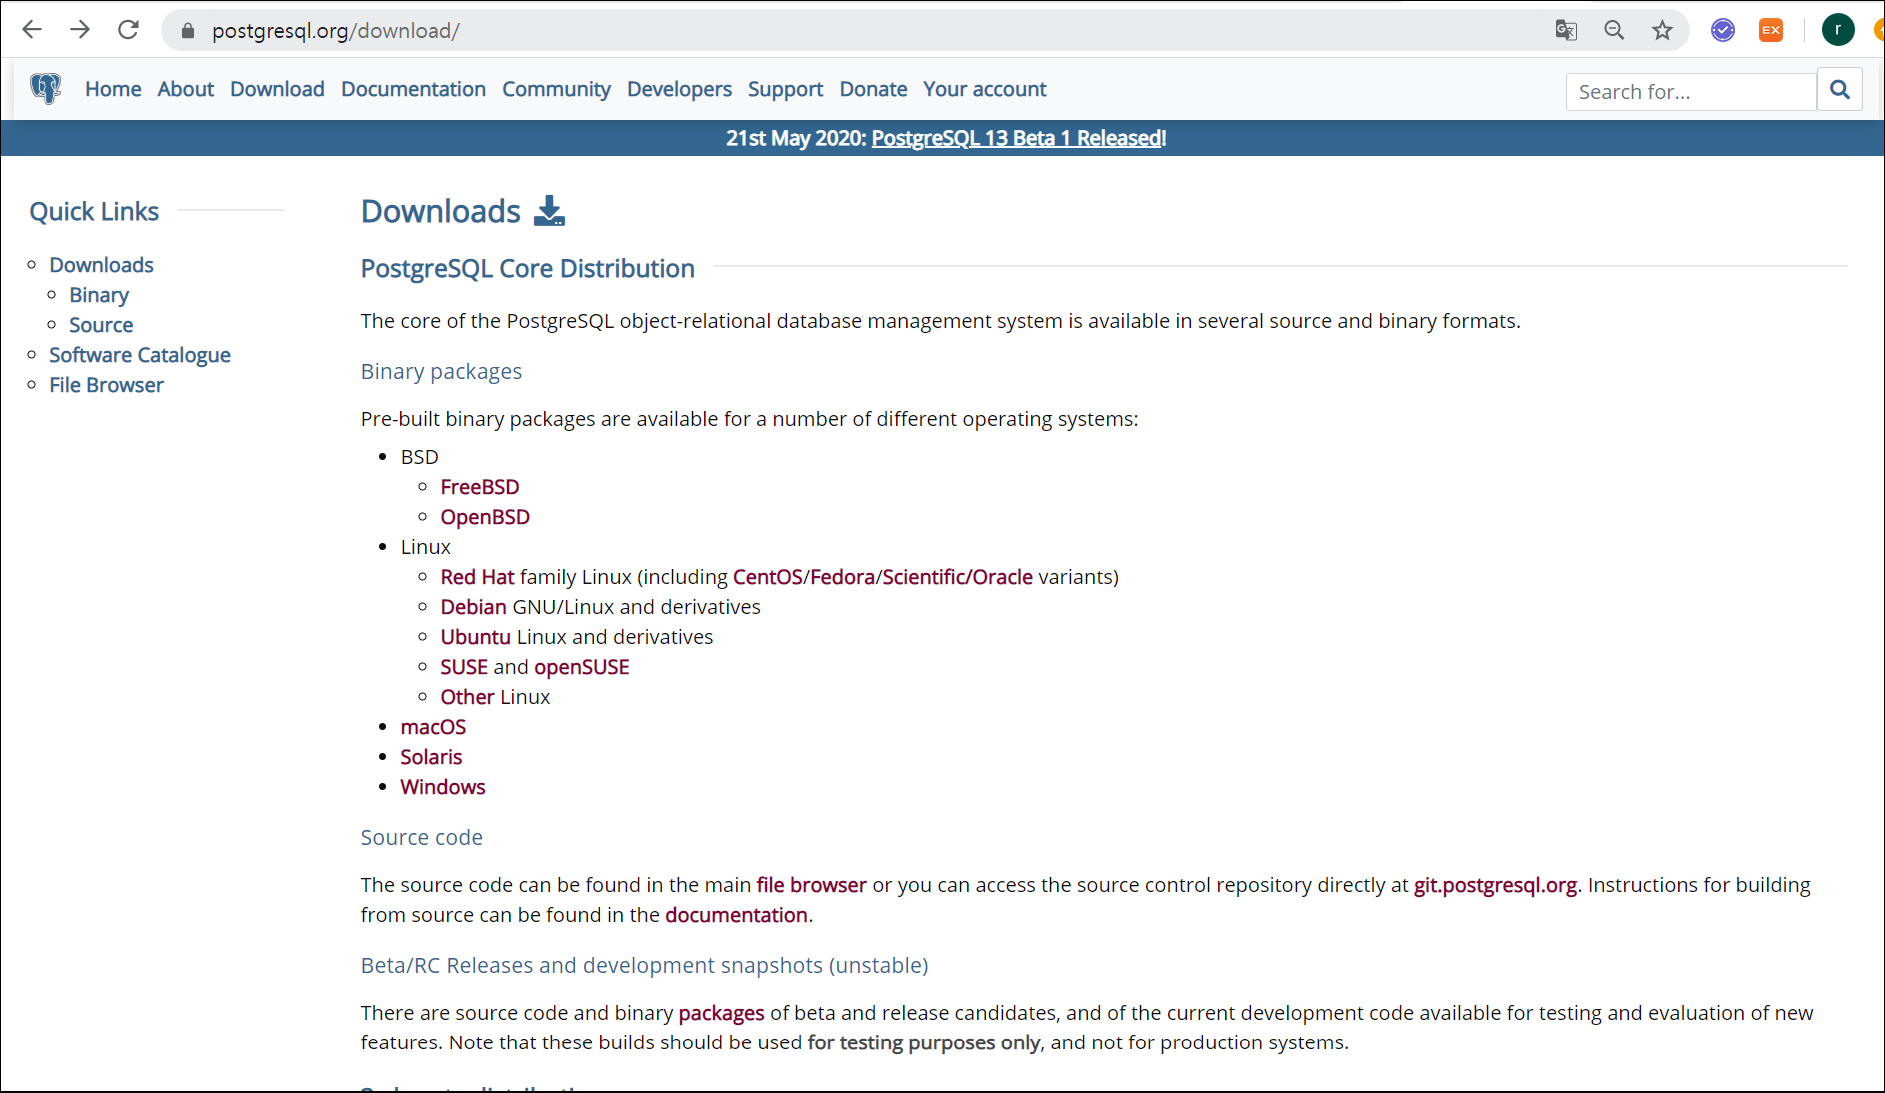Open Software Catalogue in Quick Links
1885x1093 pixels.
tap(140, 355)
